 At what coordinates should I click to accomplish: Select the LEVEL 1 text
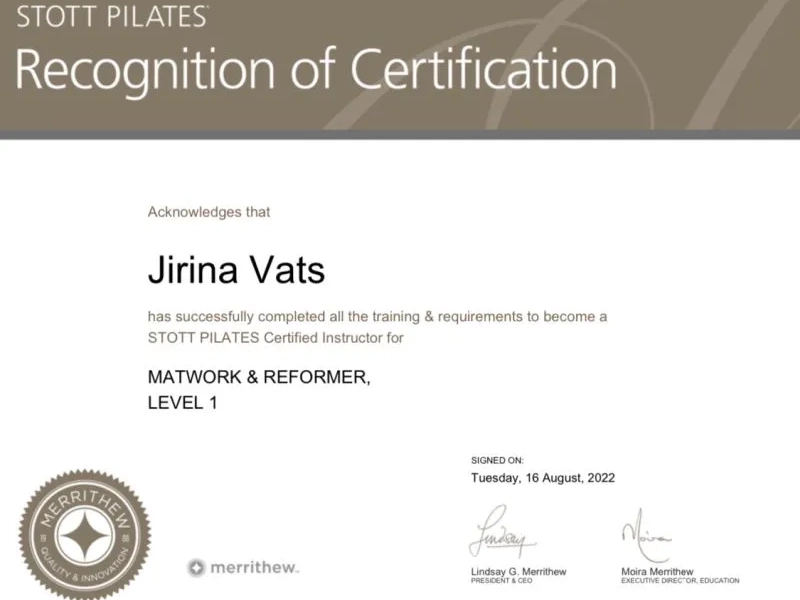182,403
